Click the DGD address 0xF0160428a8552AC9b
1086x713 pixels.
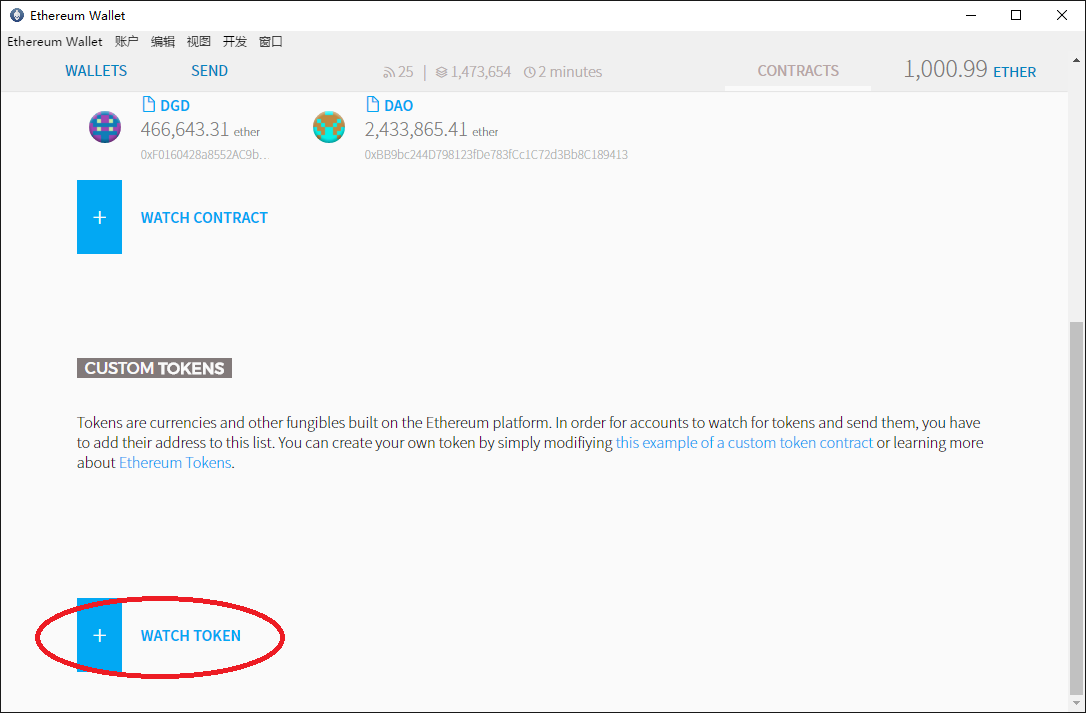[x=204, y=155]
